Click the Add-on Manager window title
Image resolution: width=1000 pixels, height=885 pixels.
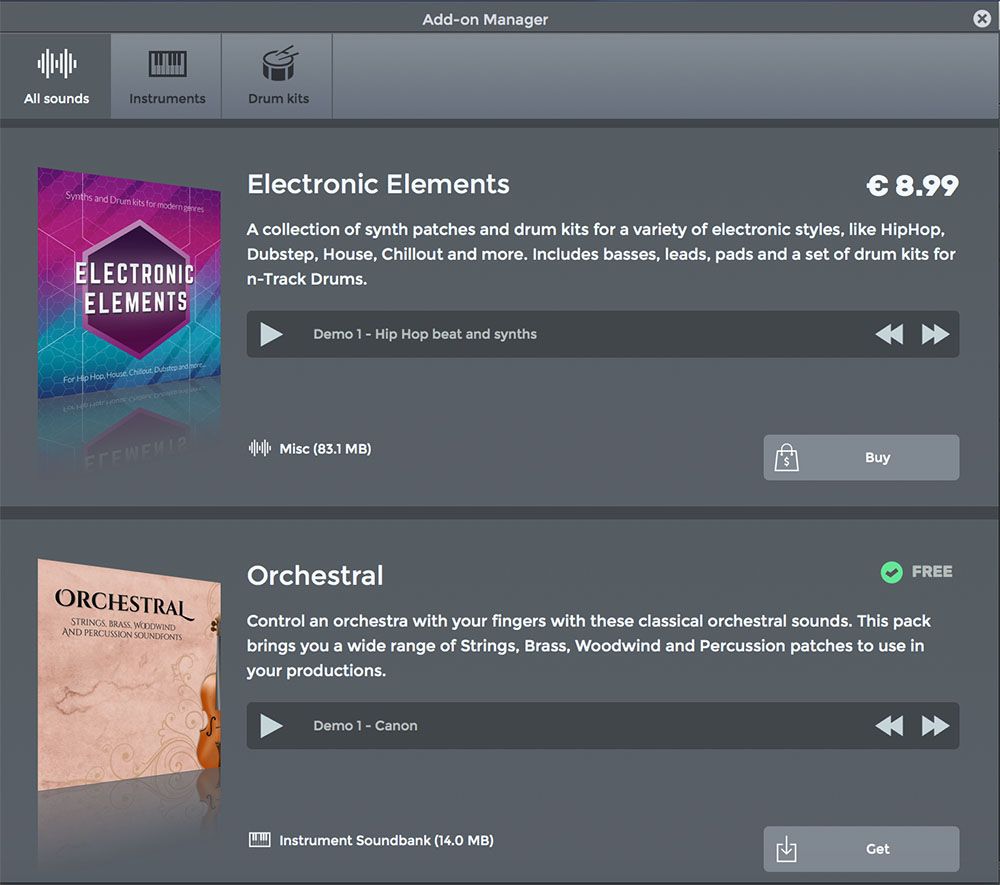coord(485,19)
